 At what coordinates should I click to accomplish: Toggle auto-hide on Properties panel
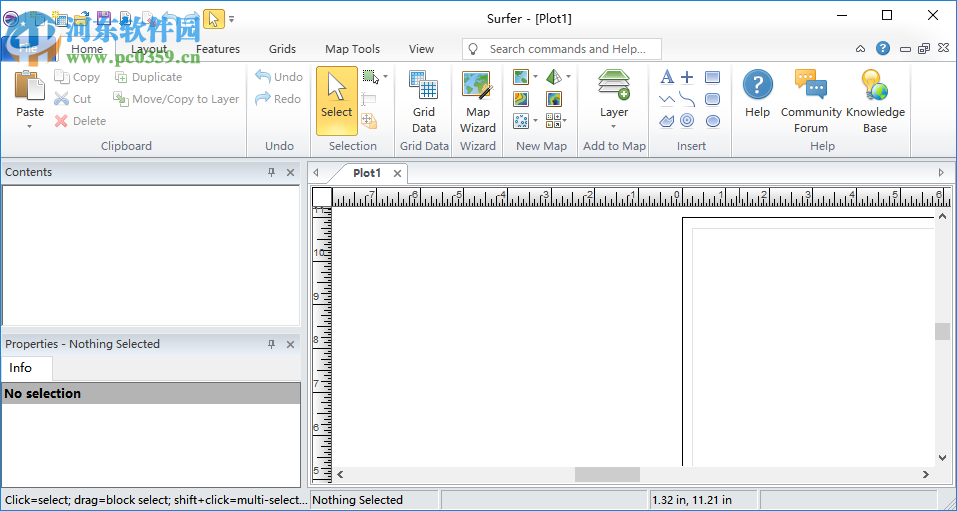(x=271, y=344)
